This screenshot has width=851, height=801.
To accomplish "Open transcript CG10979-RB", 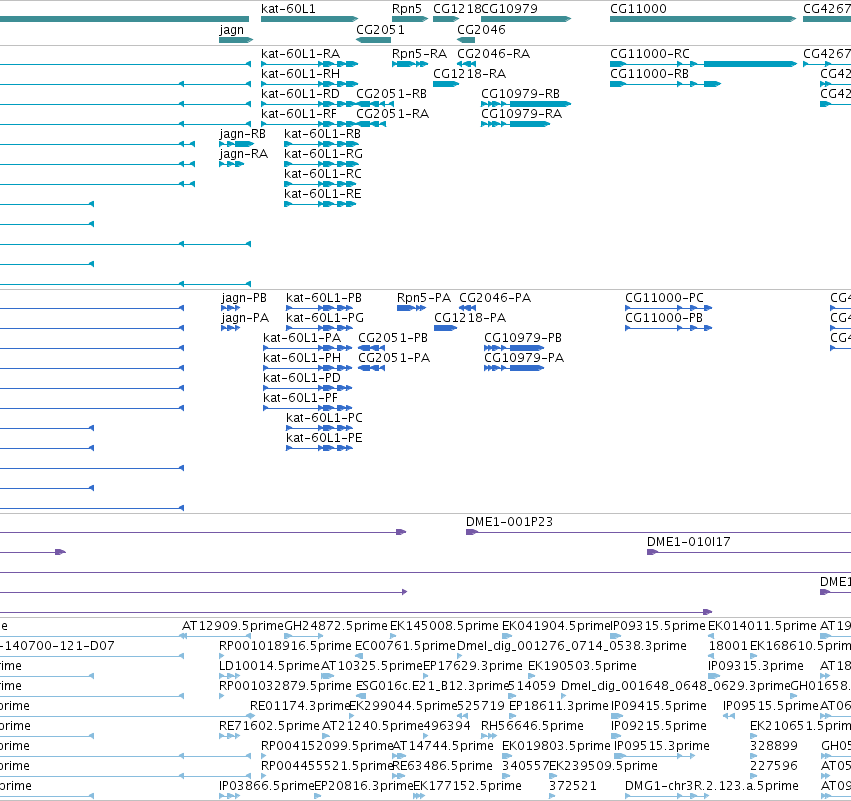I will (x=520, y=94).
